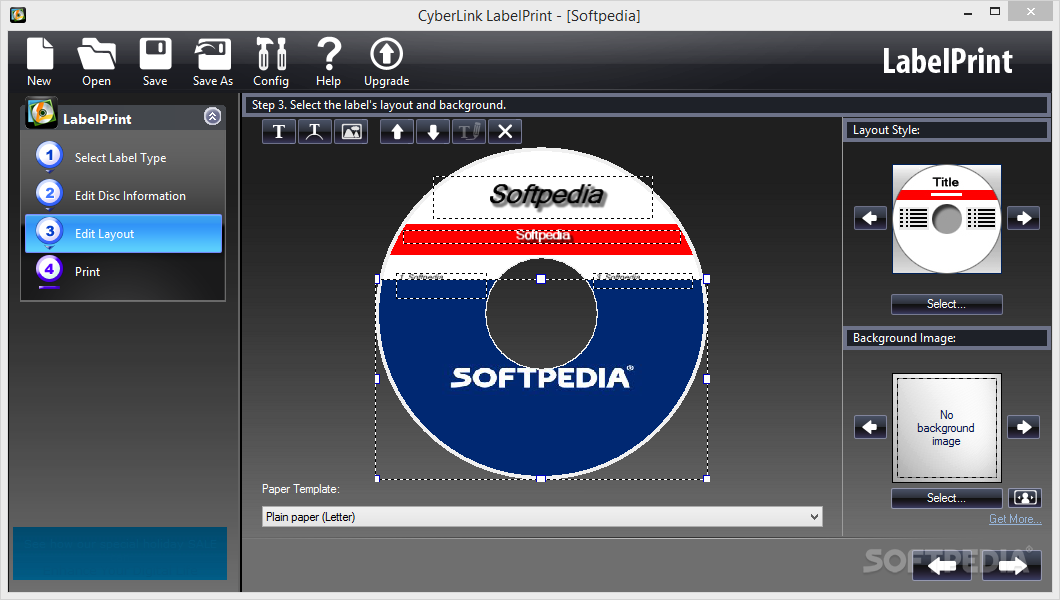1060x600 pixels.
Task: Open the Help question mark
Action: [x=329, y=62]
